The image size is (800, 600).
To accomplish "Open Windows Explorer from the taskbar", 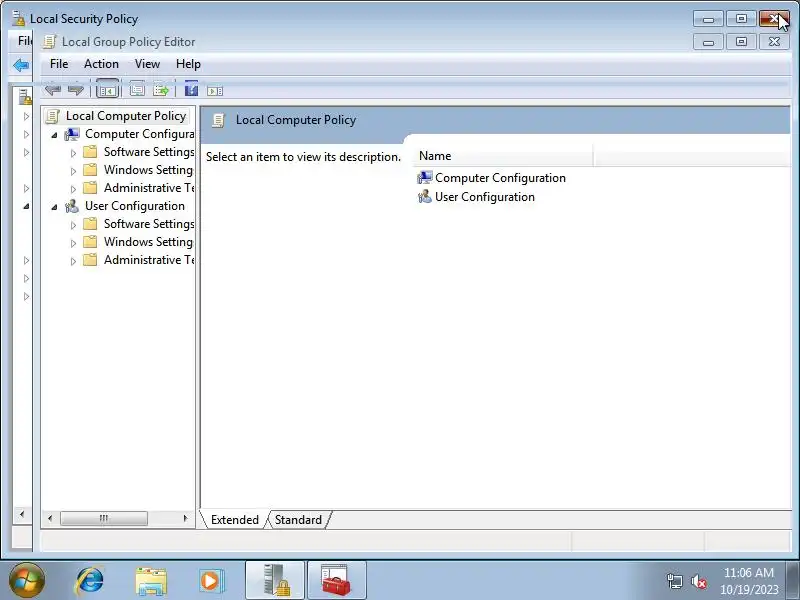I will coord(151,581).
